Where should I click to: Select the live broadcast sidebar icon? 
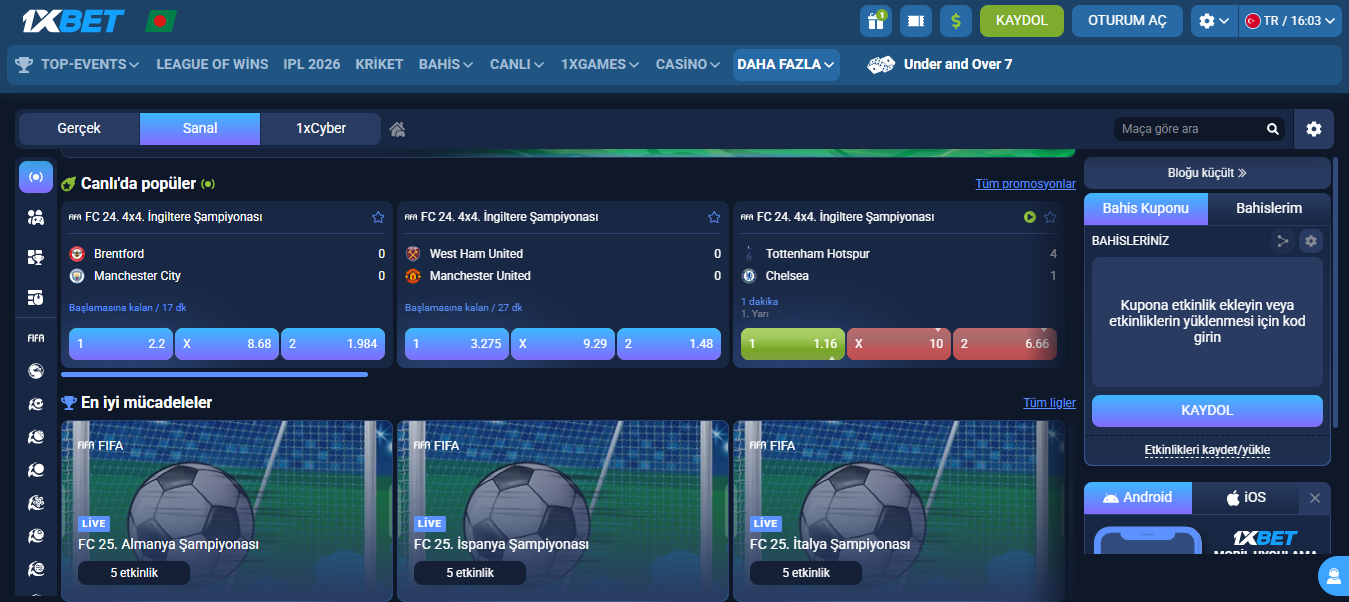36,177
